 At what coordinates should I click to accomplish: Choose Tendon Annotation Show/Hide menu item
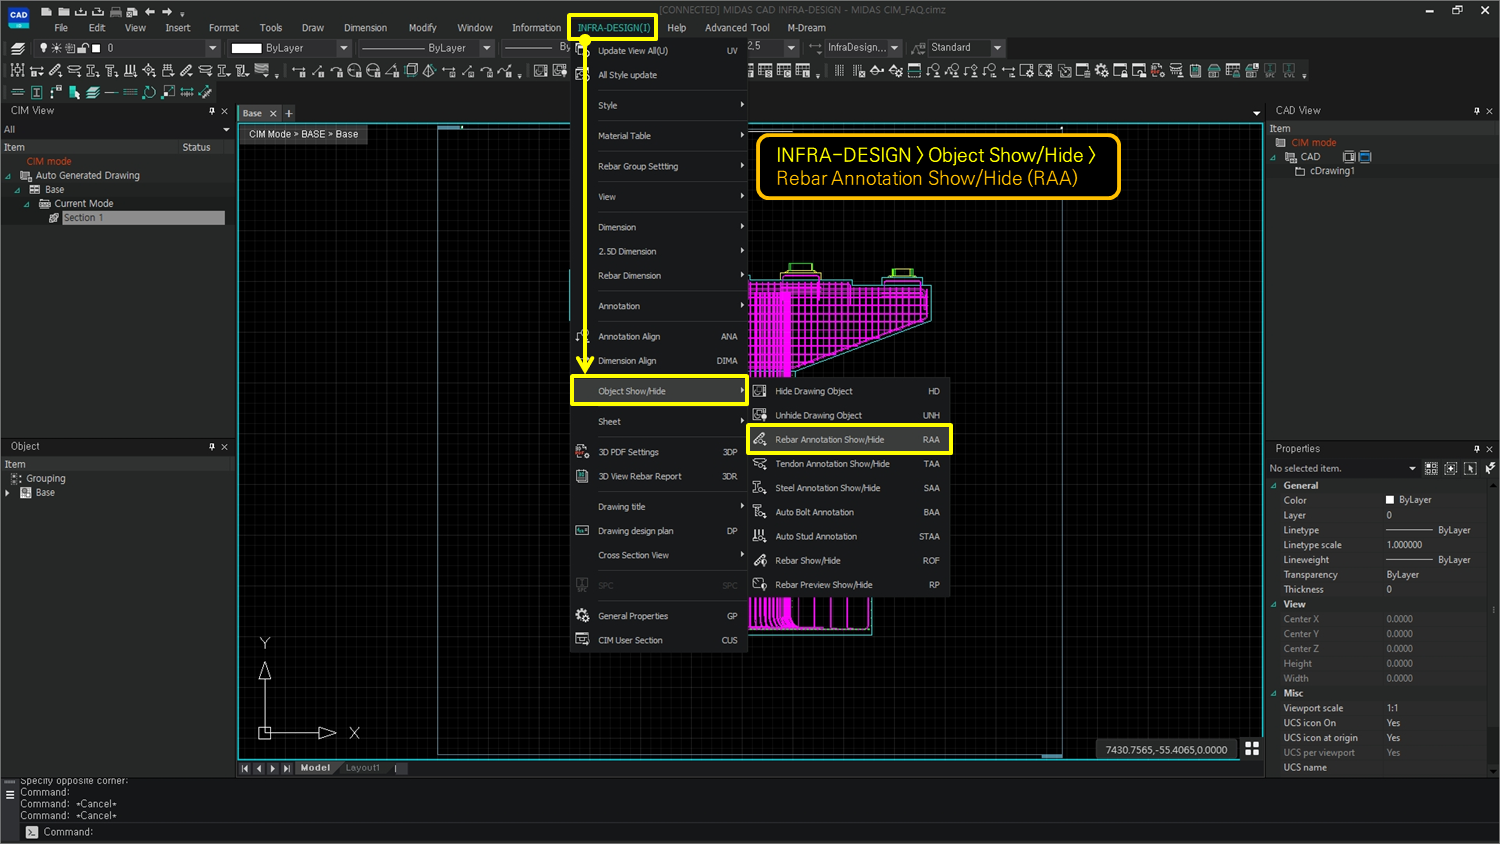click(x=849, y=464)
